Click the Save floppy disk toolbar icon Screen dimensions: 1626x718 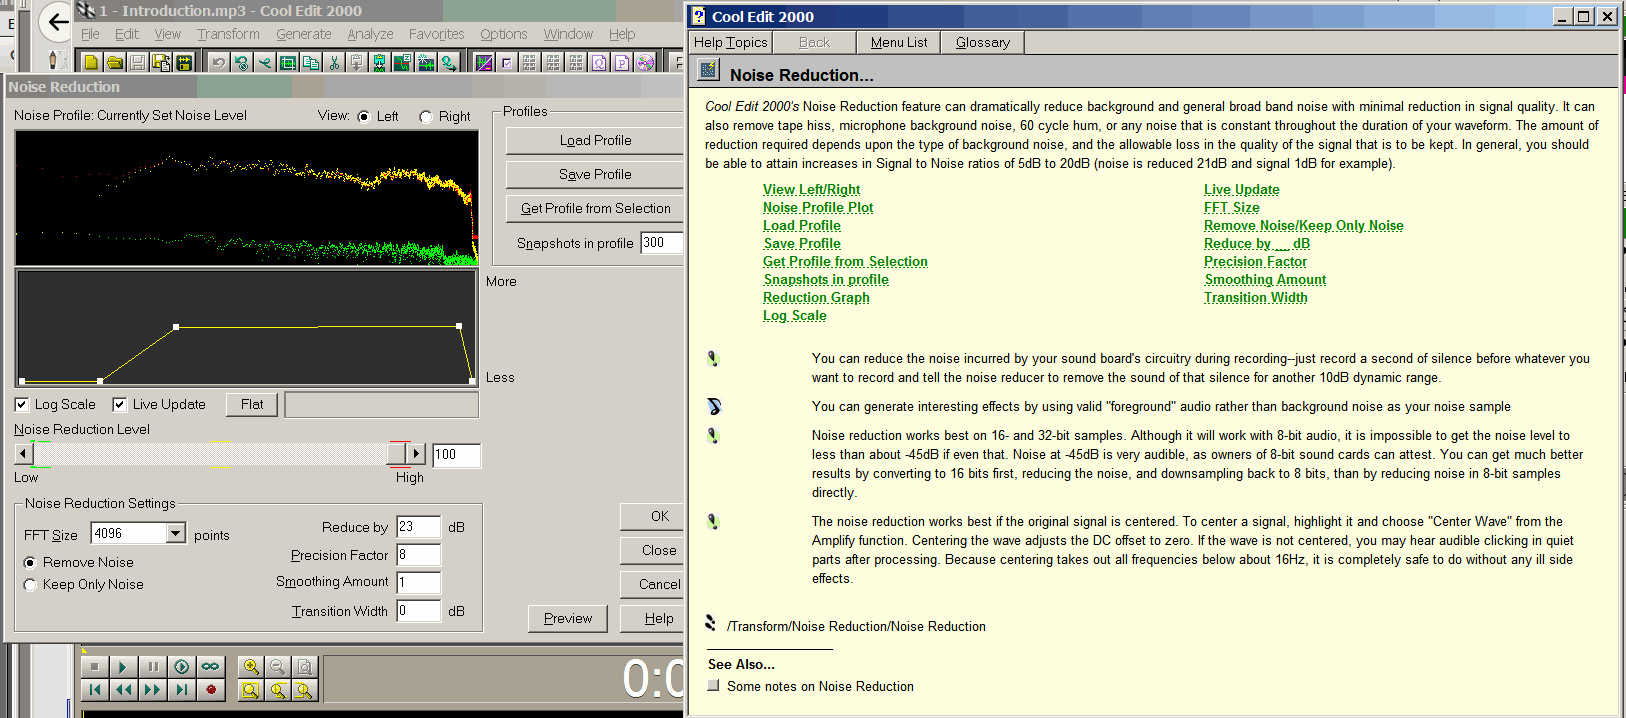[137, 62]
